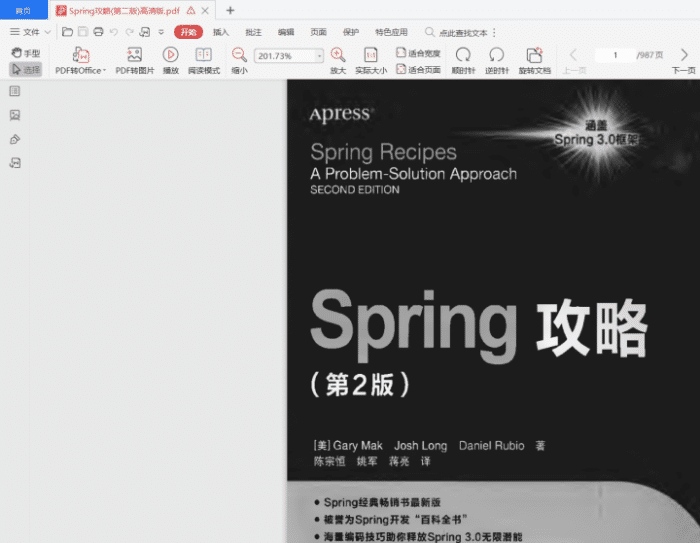The image size is (700, 543).
Task: Switch to the 批注 ribbon tab
Action: click(x=254, y=32)
